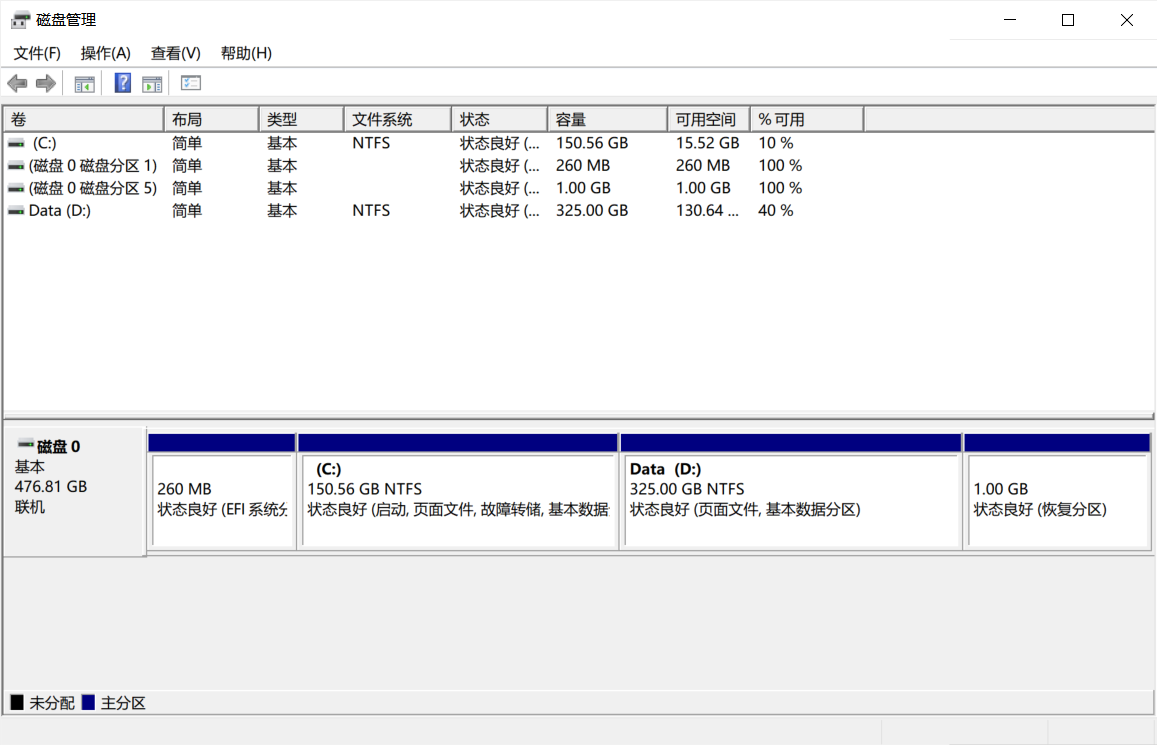
Task: Toggle the action pane toolbar icon
Action: click(x=152, y=84)
